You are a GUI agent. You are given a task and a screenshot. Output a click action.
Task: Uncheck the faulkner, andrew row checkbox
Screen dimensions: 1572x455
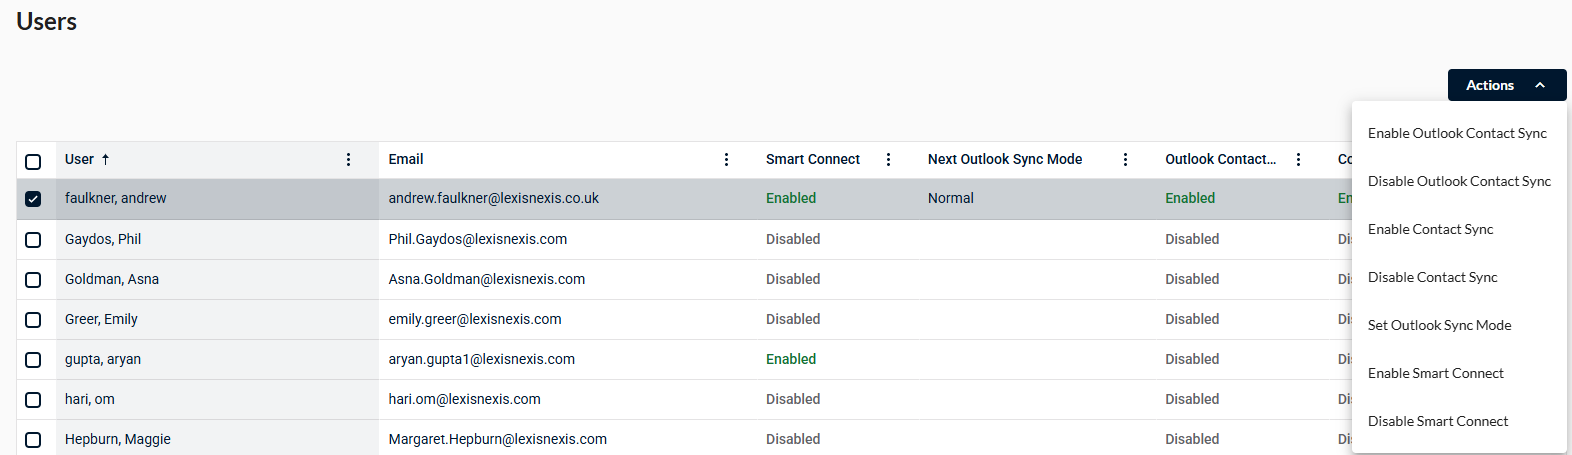coord(33,199)
